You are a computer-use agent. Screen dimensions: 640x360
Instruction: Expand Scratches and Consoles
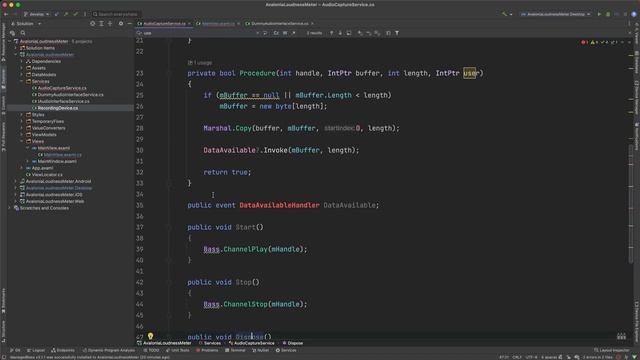(10, 208)
